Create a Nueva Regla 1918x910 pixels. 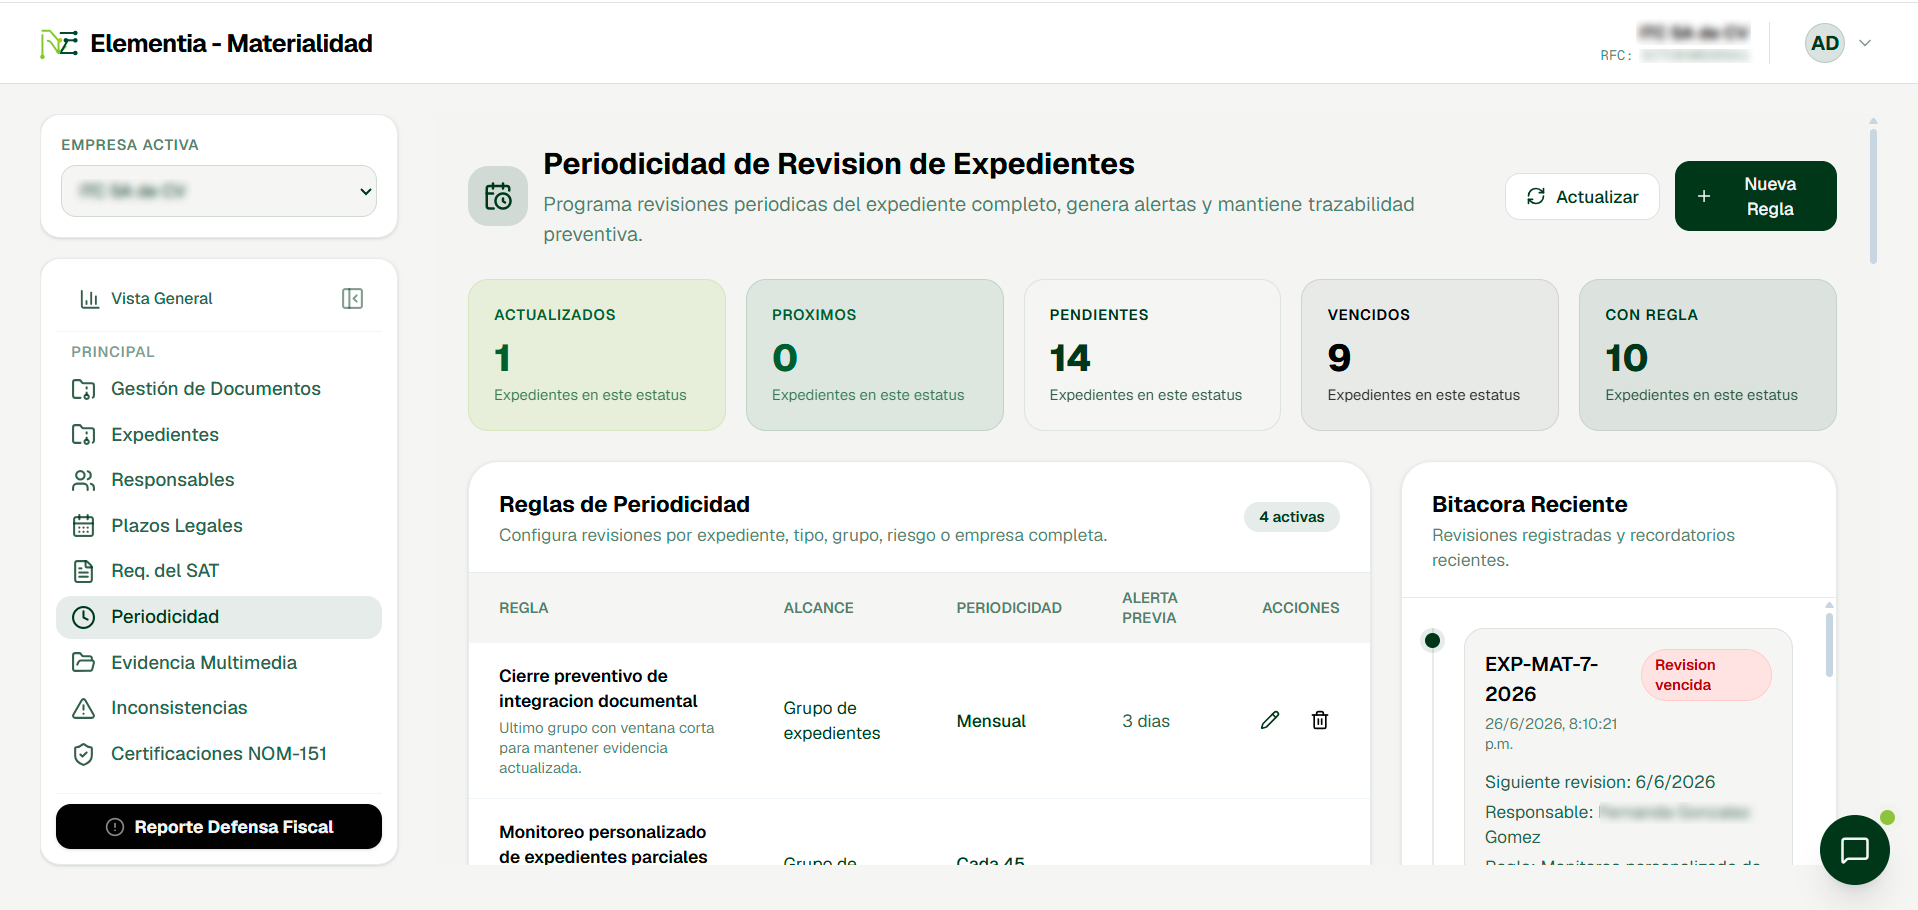(1755, 196)
